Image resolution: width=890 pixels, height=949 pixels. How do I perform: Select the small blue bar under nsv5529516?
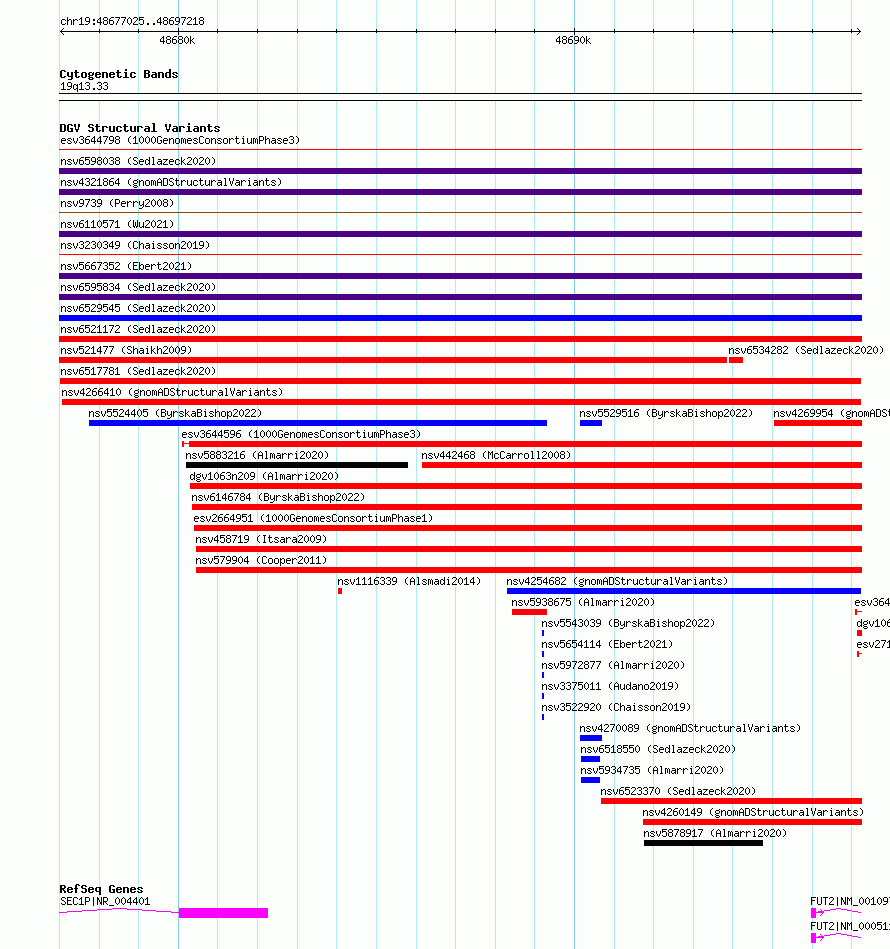591,423
